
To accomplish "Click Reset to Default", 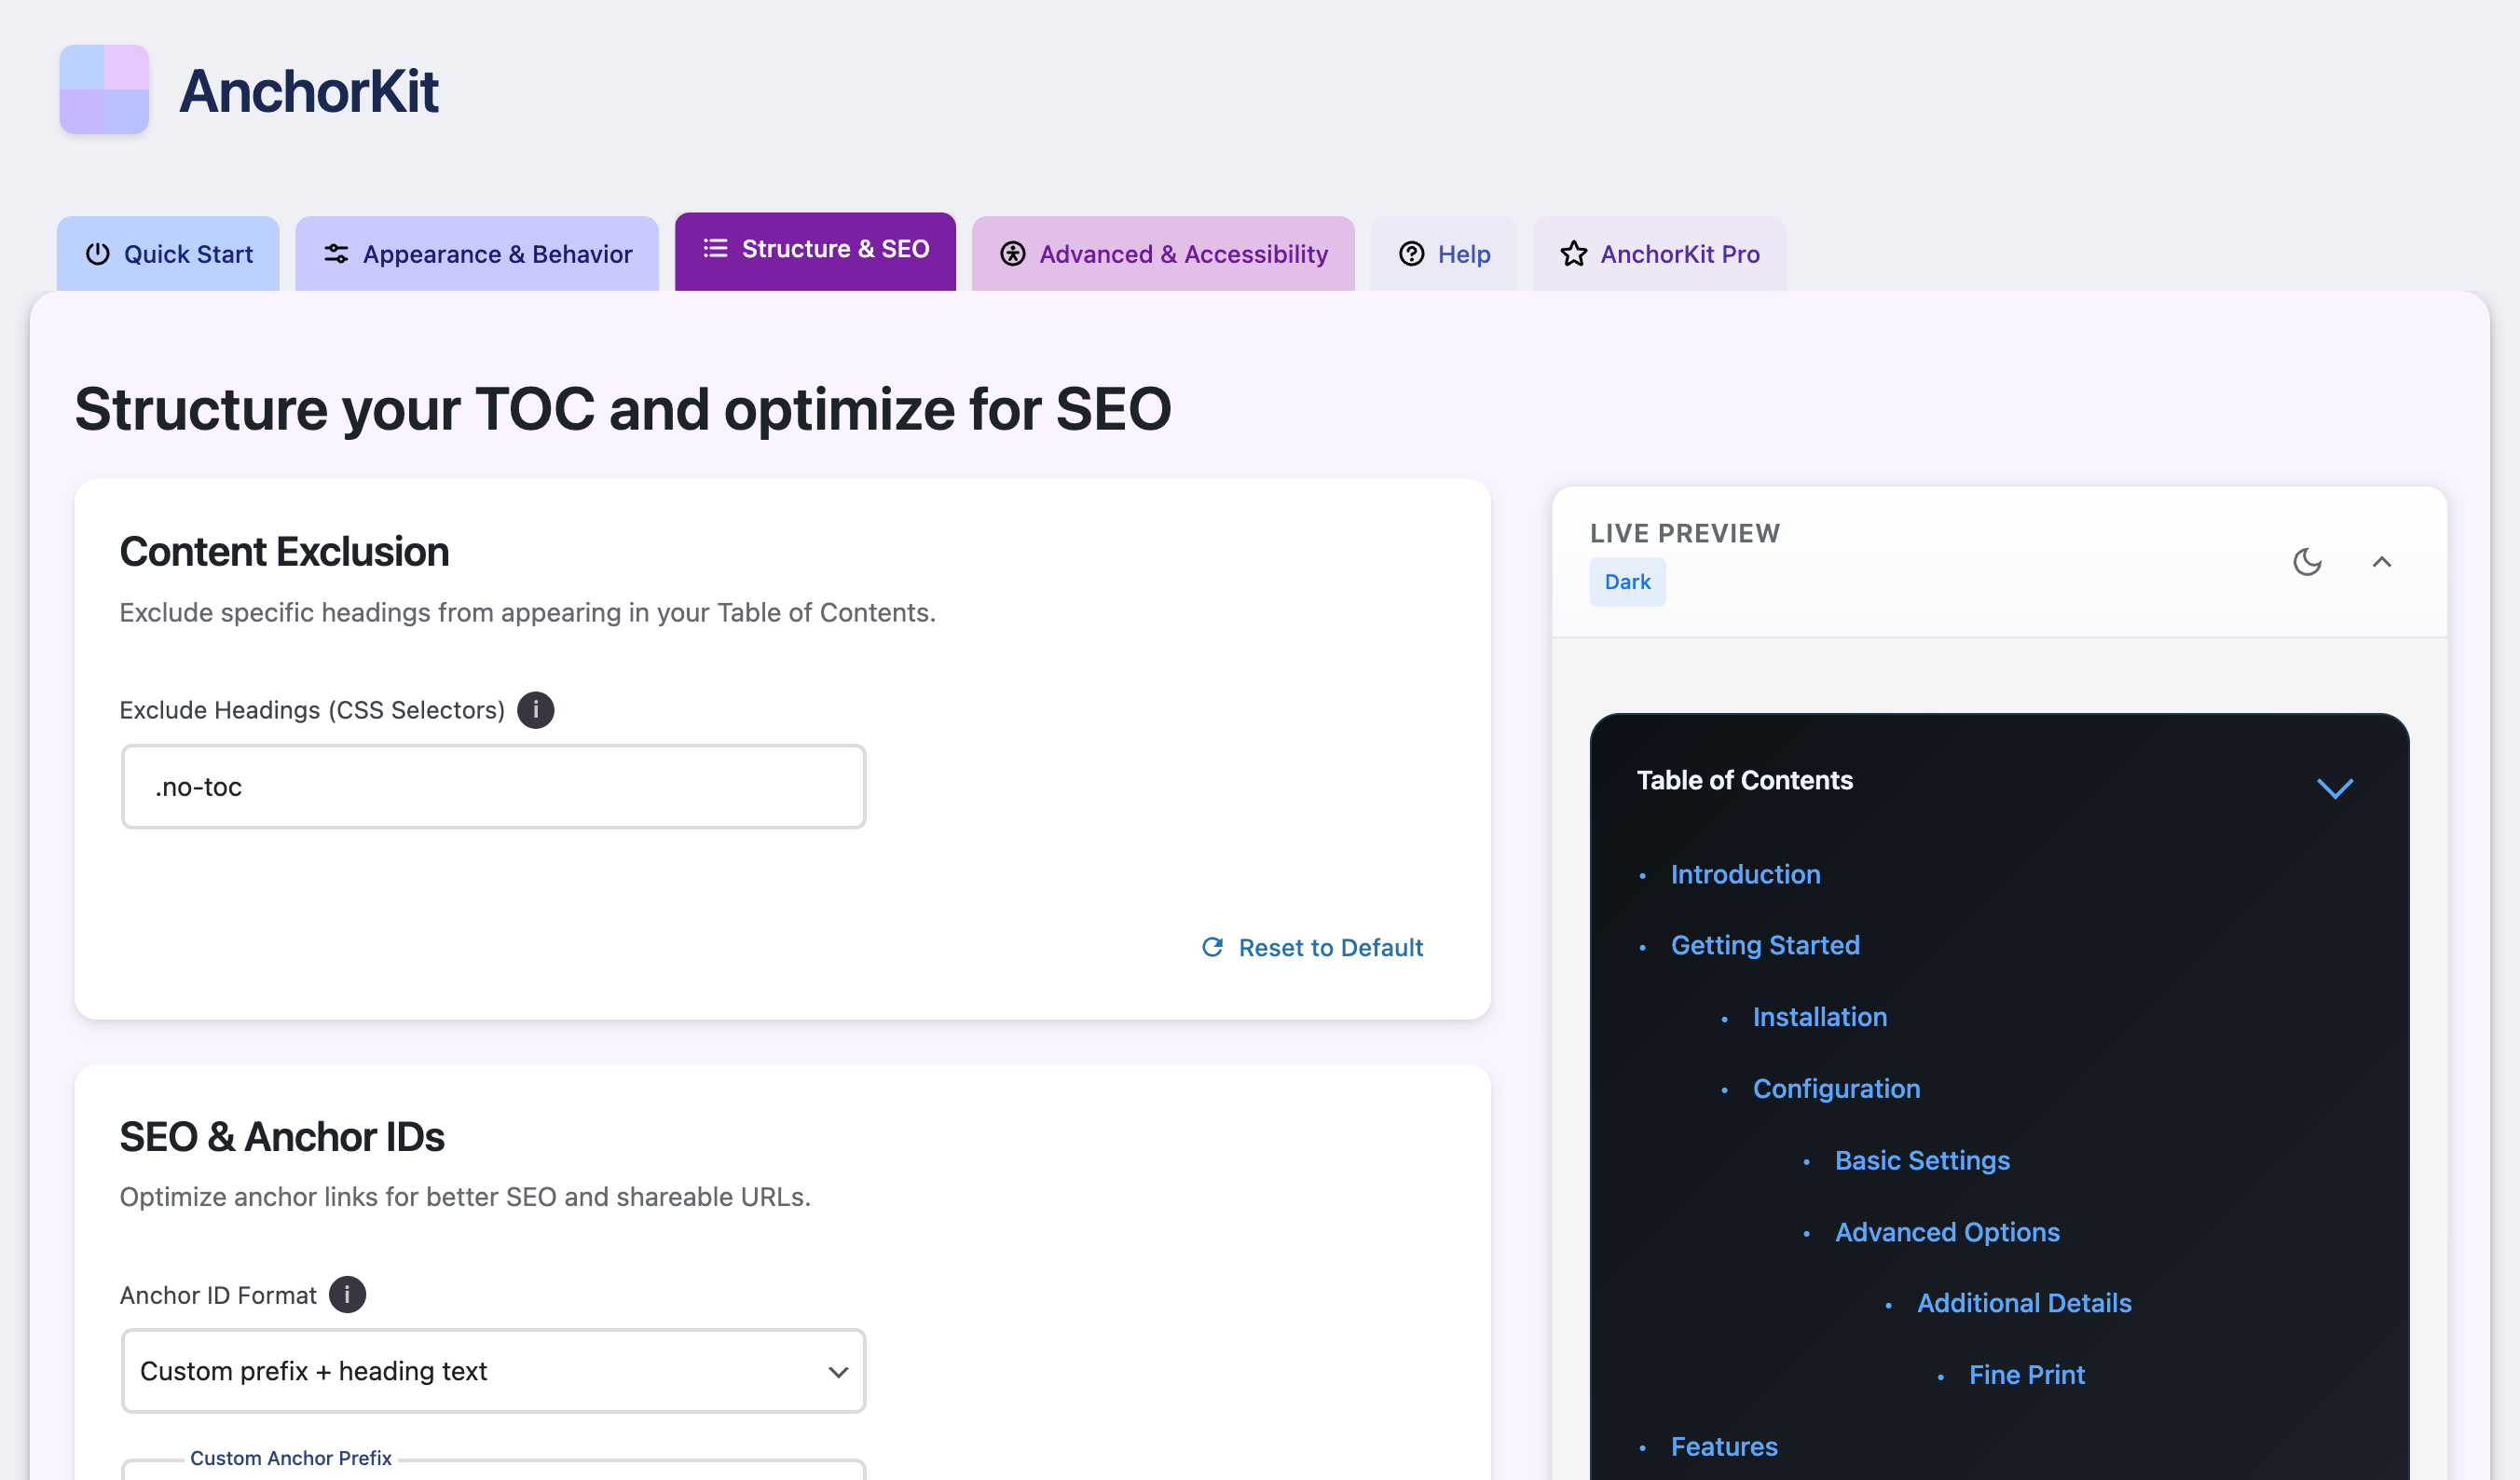I will (1331, 947).
